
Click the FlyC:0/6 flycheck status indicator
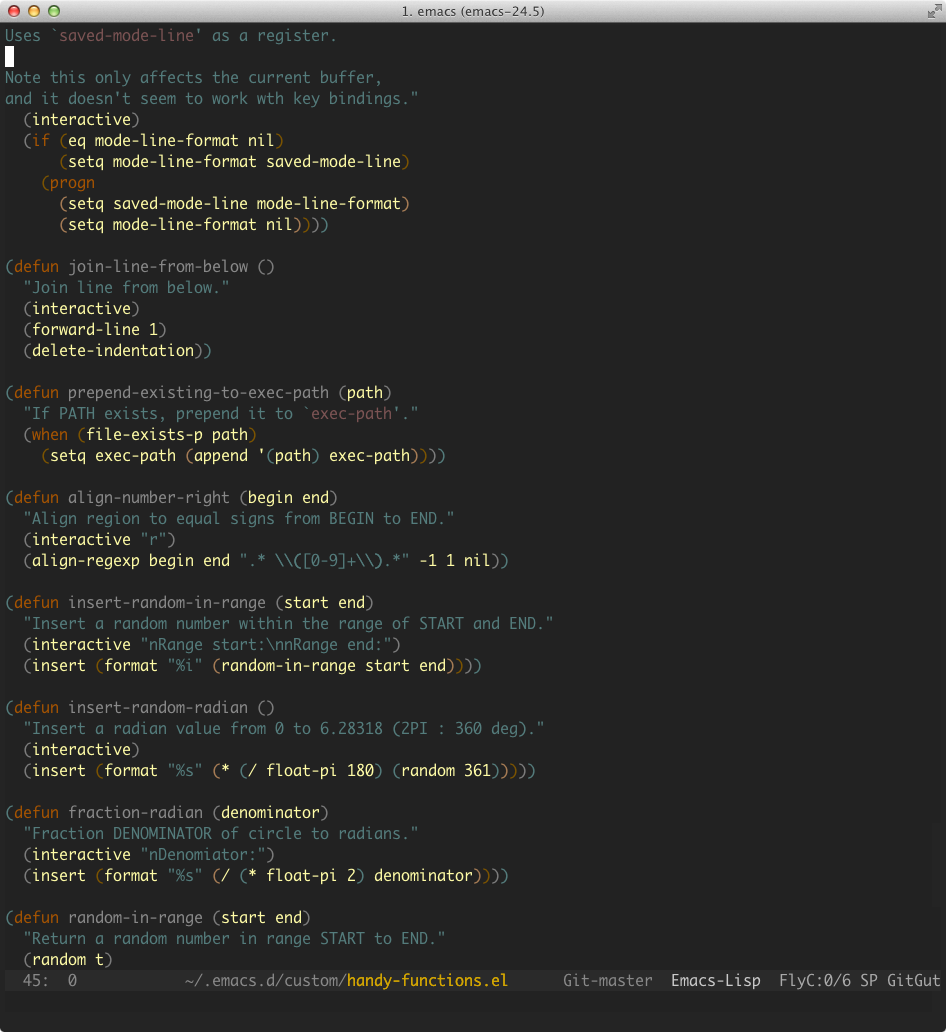click(814, 980)
